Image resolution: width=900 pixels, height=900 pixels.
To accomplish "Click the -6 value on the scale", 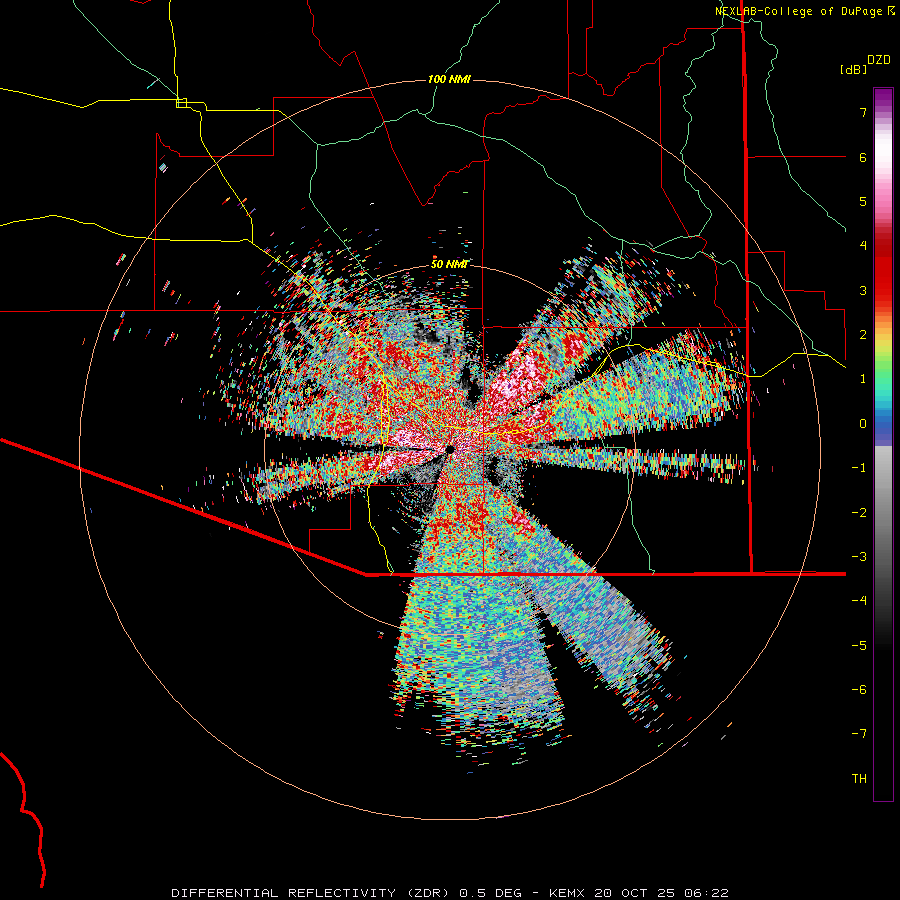I will [859, 690].
